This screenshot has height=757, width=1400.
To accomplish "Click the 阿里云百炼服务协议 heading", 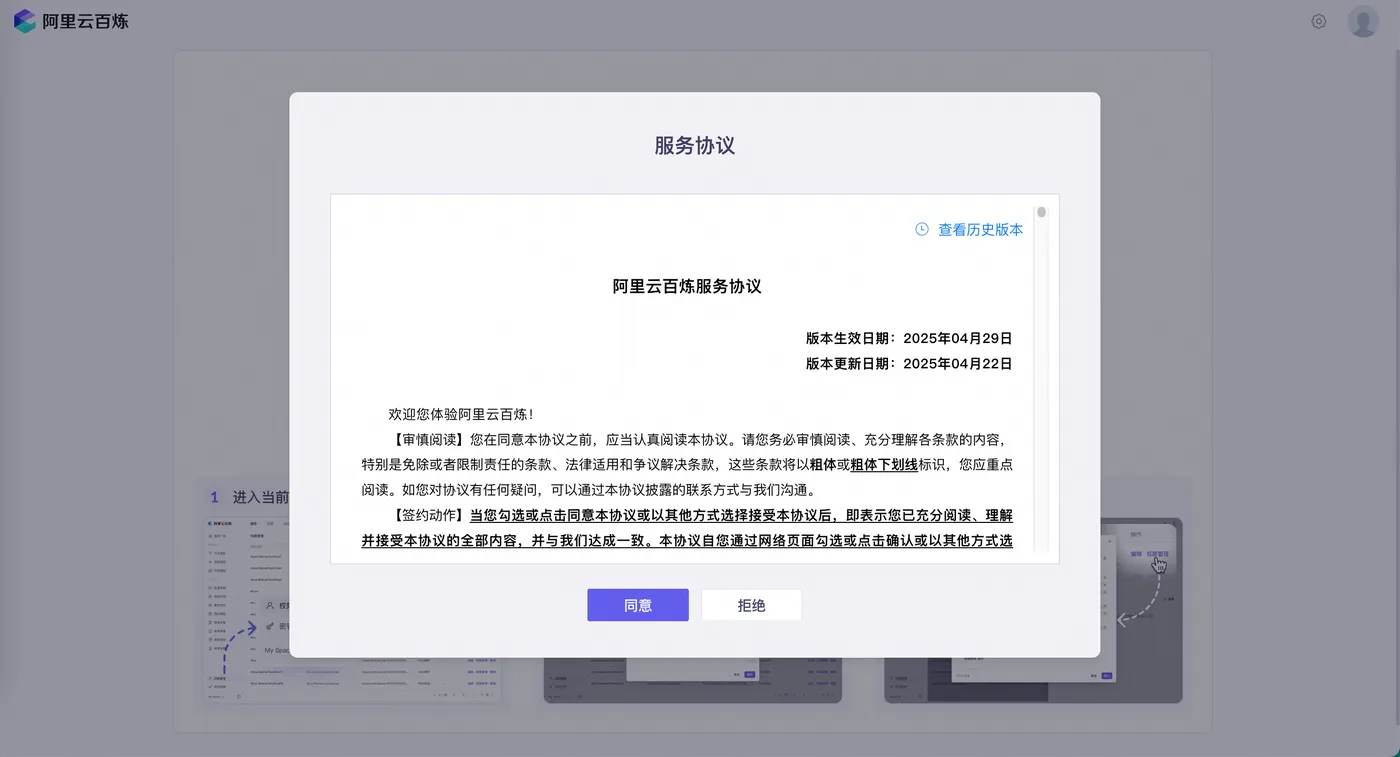I will tap(687, 287).
